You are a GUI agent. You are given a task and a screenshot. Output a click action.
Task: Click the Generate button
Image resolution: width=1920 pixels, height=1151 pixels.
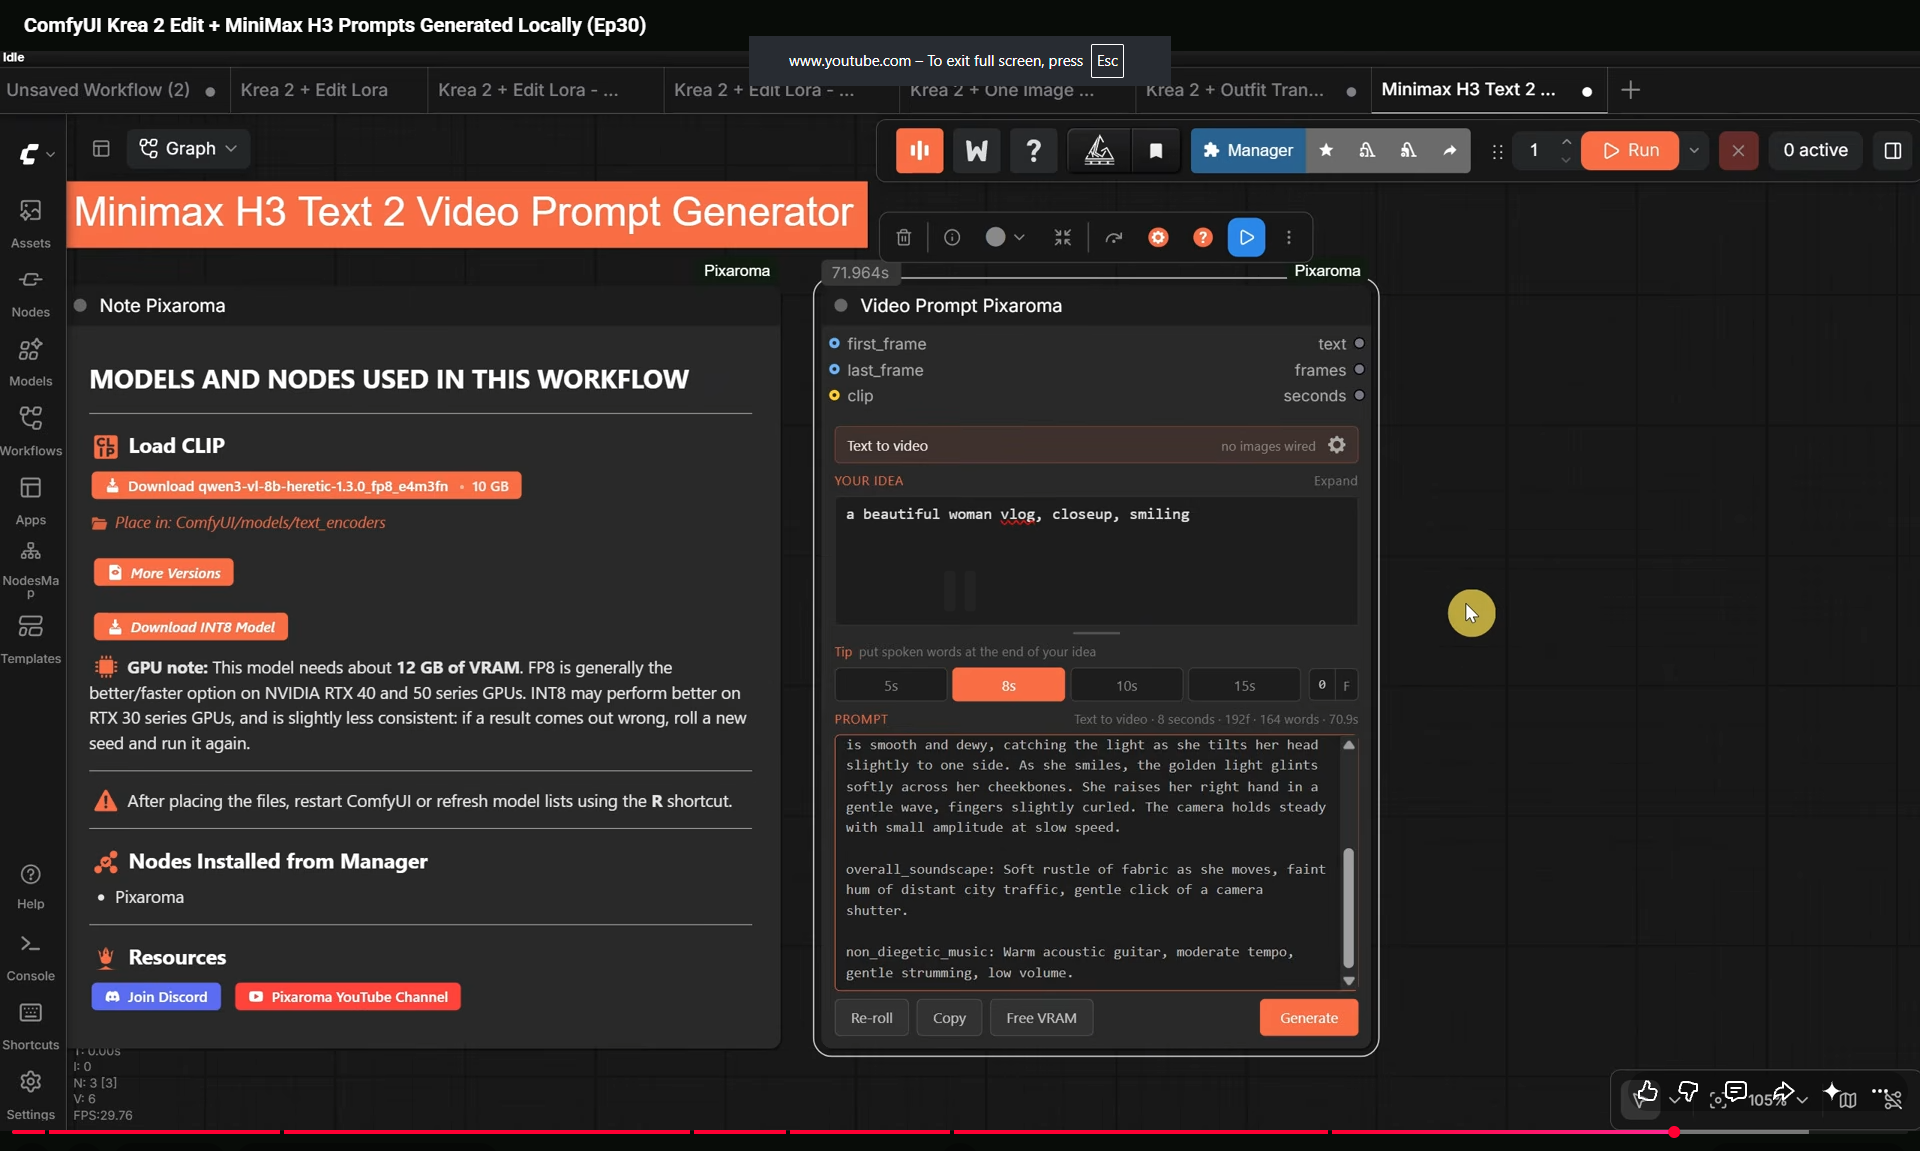click(x=1308, y=1018)
